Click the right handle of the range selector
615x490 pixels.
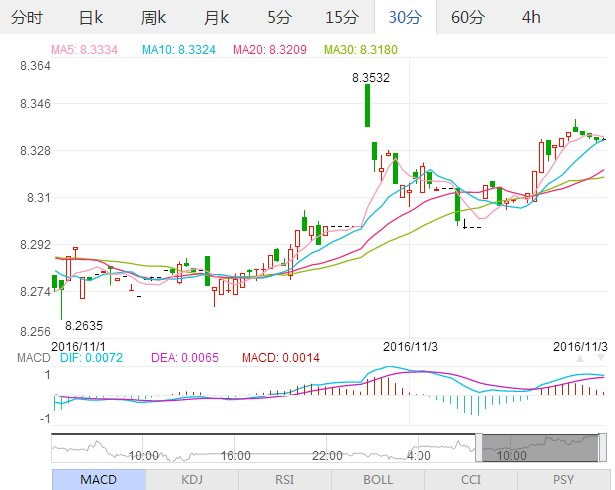point(602,448)
